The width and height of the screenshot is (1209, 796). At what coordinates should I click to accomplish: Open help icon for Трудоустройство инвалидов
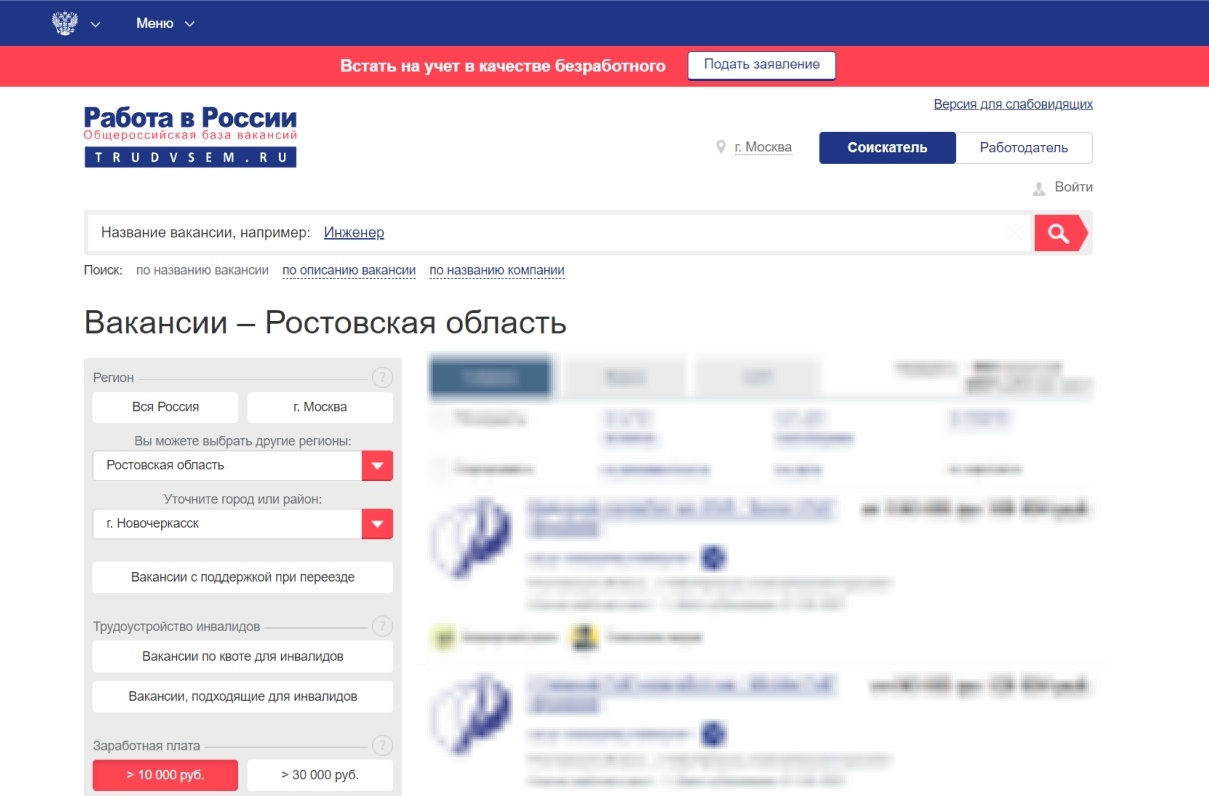click(x=382, y=627)
